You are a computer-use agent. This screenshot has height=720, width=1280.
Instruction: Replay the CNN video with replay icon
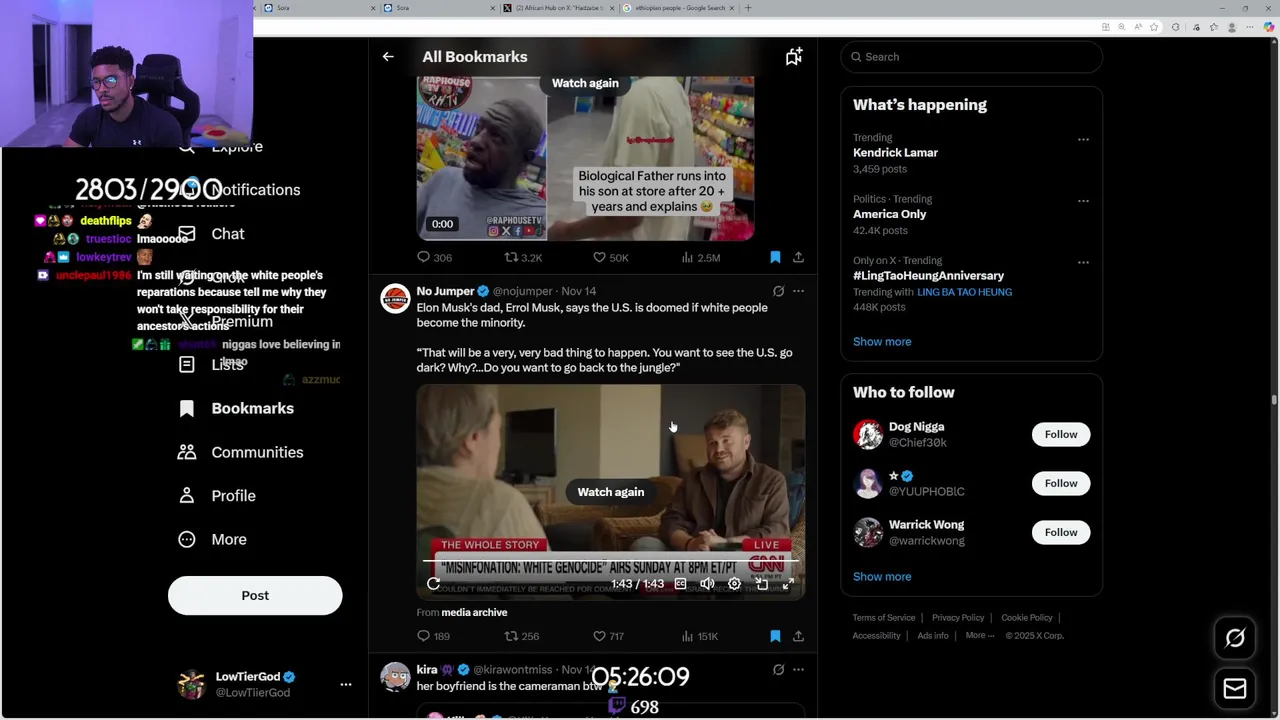click(x=433, y=584)
